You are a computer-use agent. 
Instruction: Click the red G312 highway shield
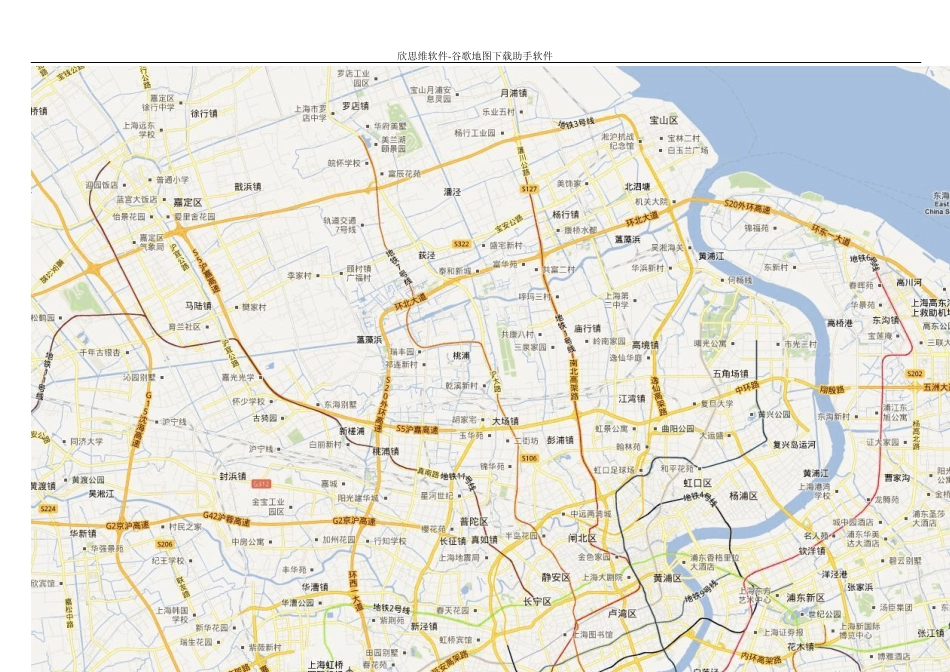(261, 484)
